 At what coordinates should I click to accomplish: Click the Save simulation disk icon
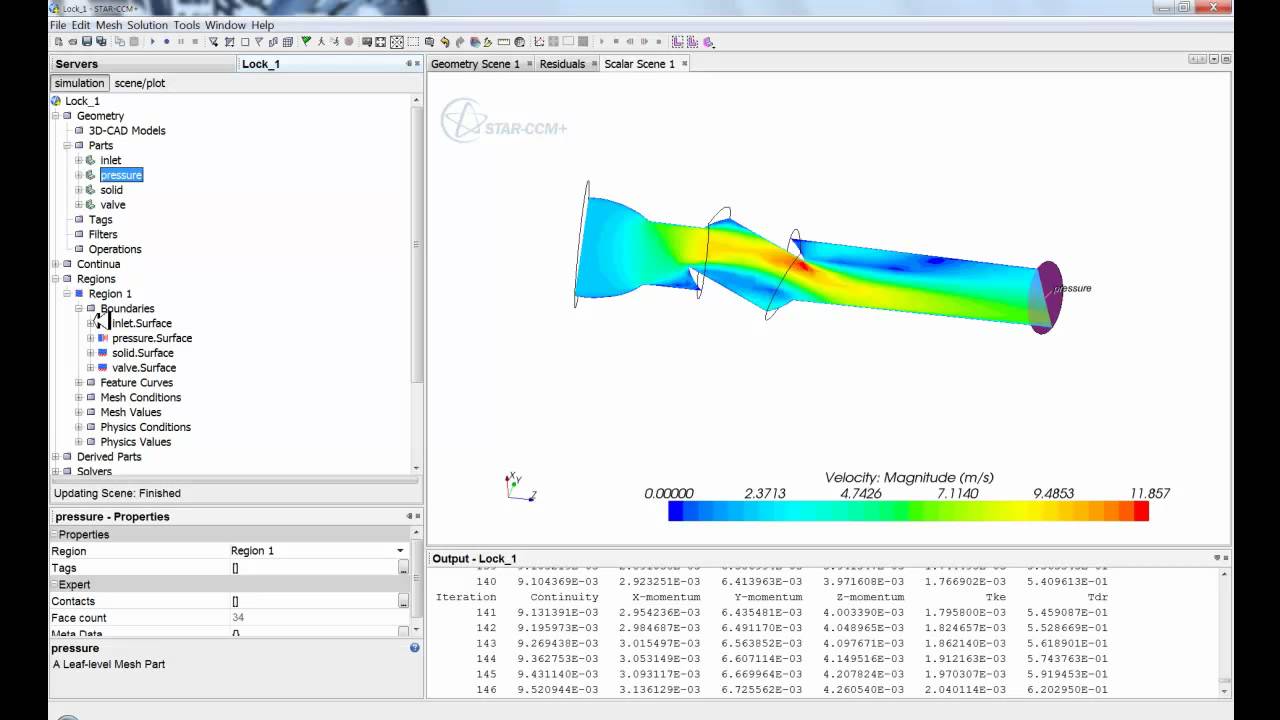pyautogui.click(x=87, y=42)
